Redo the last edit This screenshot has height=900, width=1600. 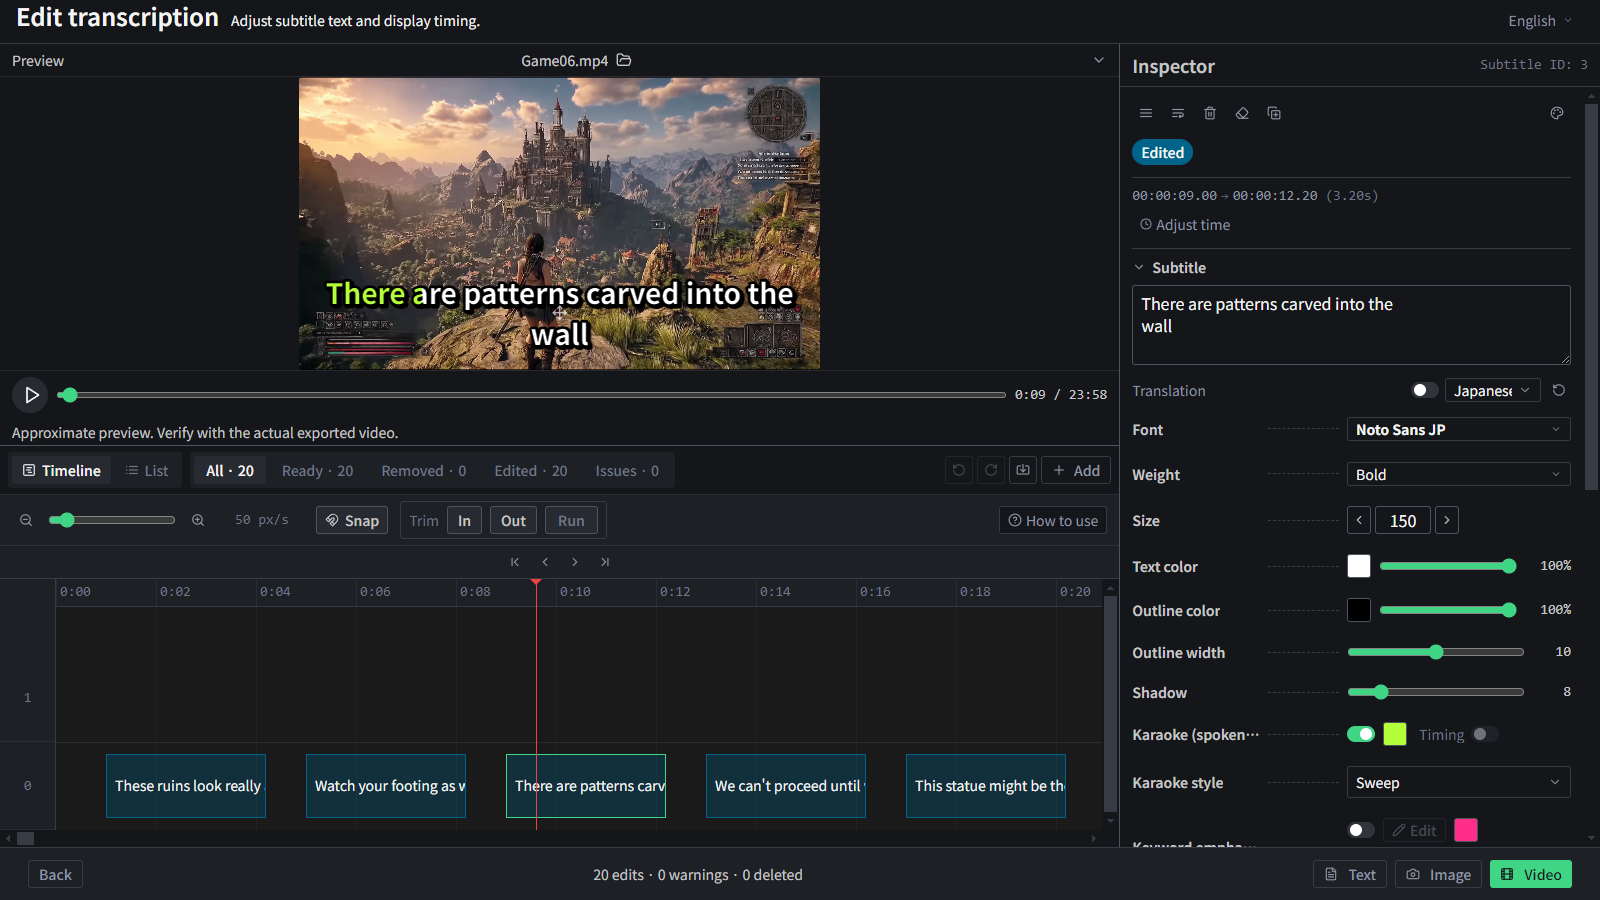tap(991, 470)
